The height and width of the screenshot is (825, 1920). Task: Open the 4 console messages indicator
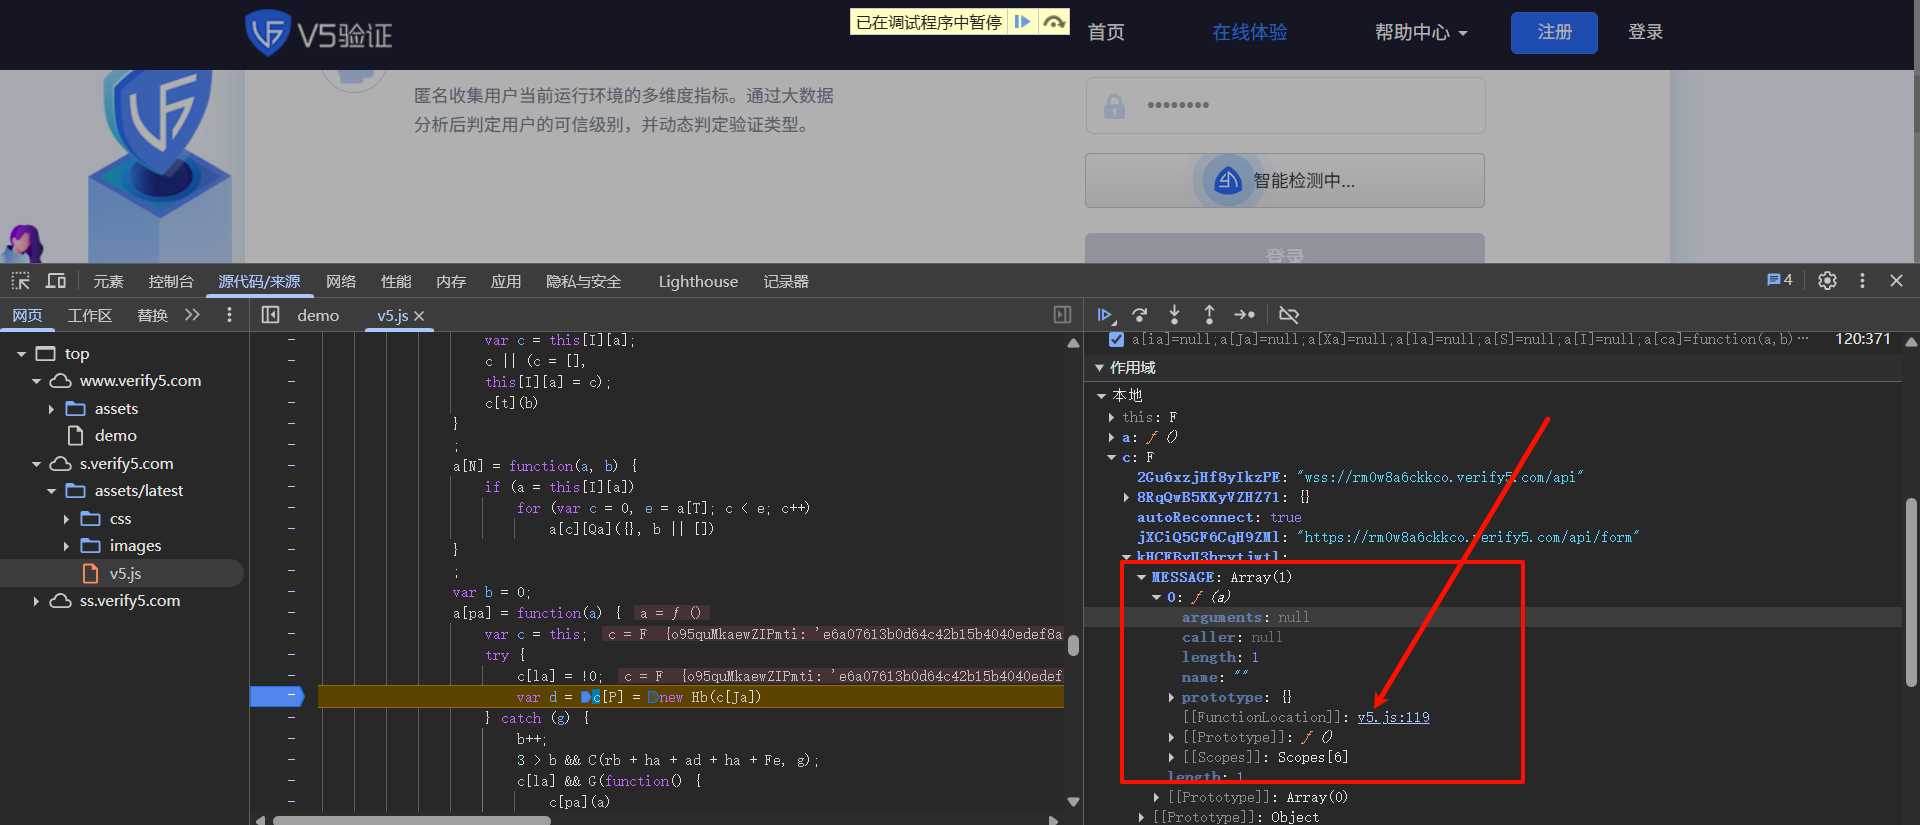(x=1780, y=280)
